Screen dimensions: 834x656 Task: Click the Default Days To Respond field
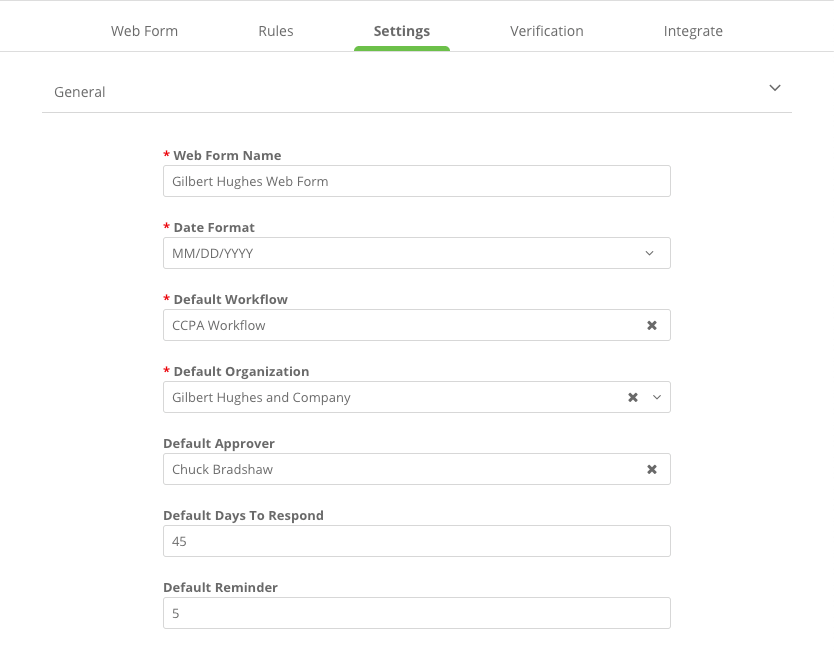[416, 541]
